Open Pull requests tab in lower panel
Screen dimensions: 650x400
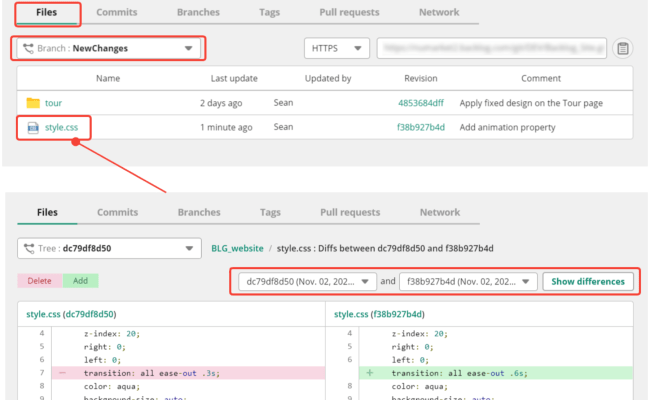coord(350,212)
